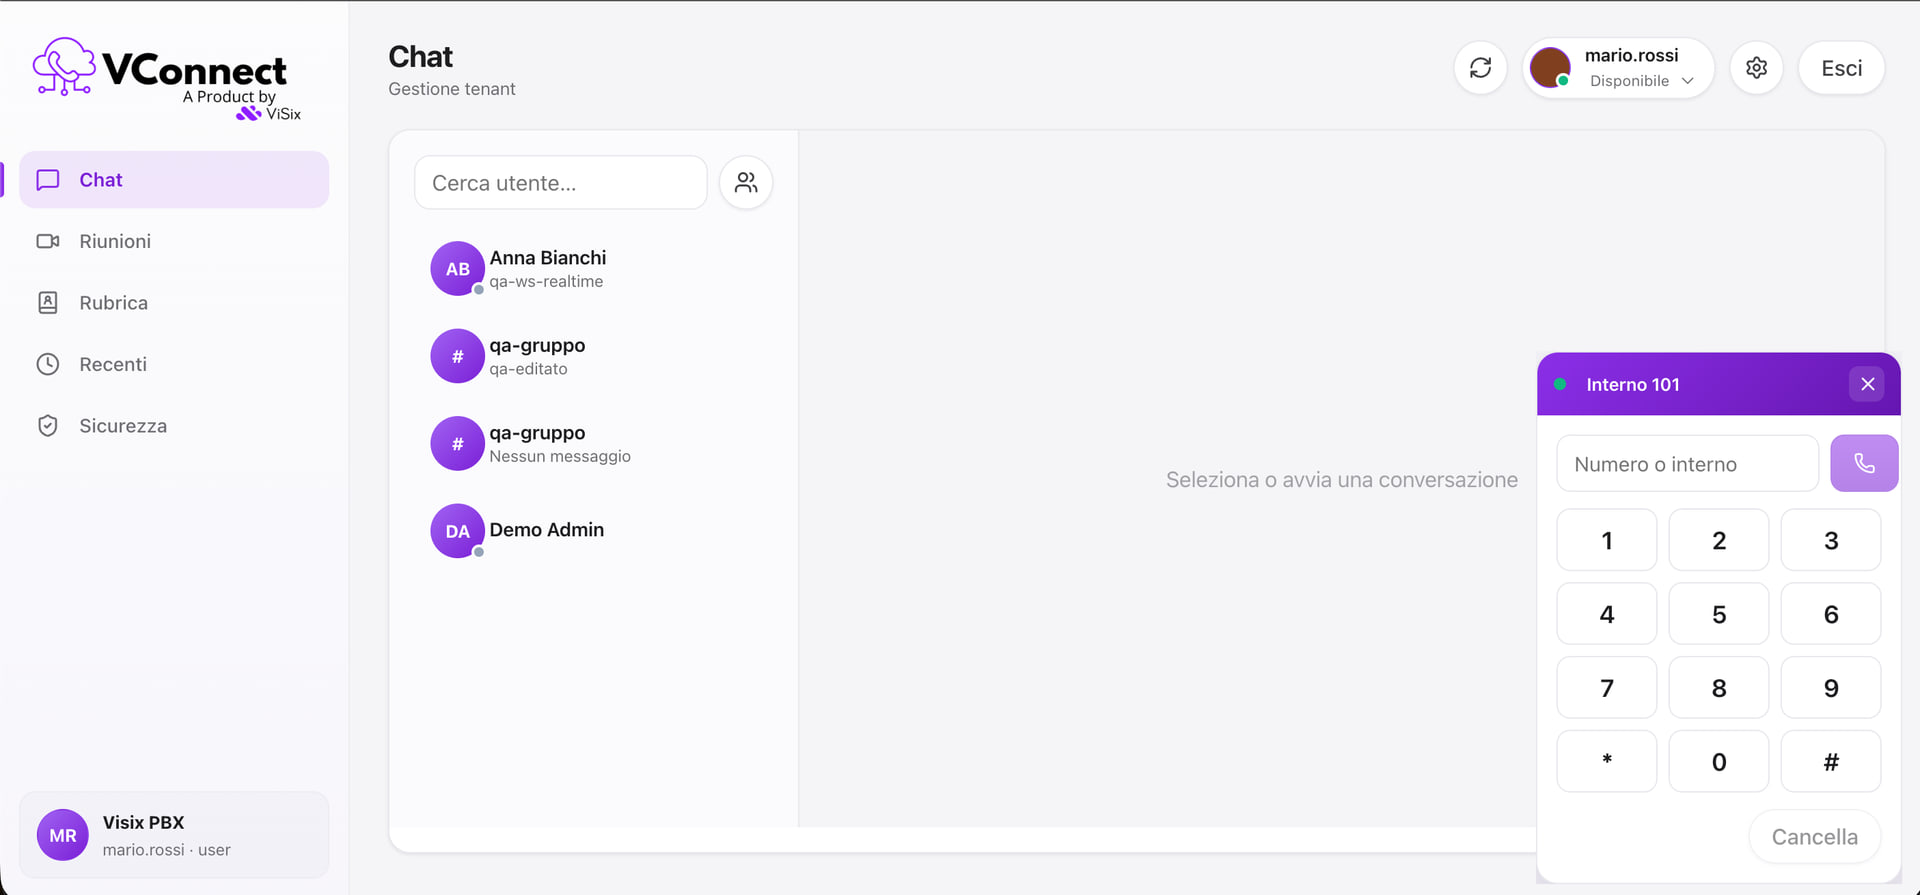Expand the Disponibile status dropdown

coord(1641,81)
